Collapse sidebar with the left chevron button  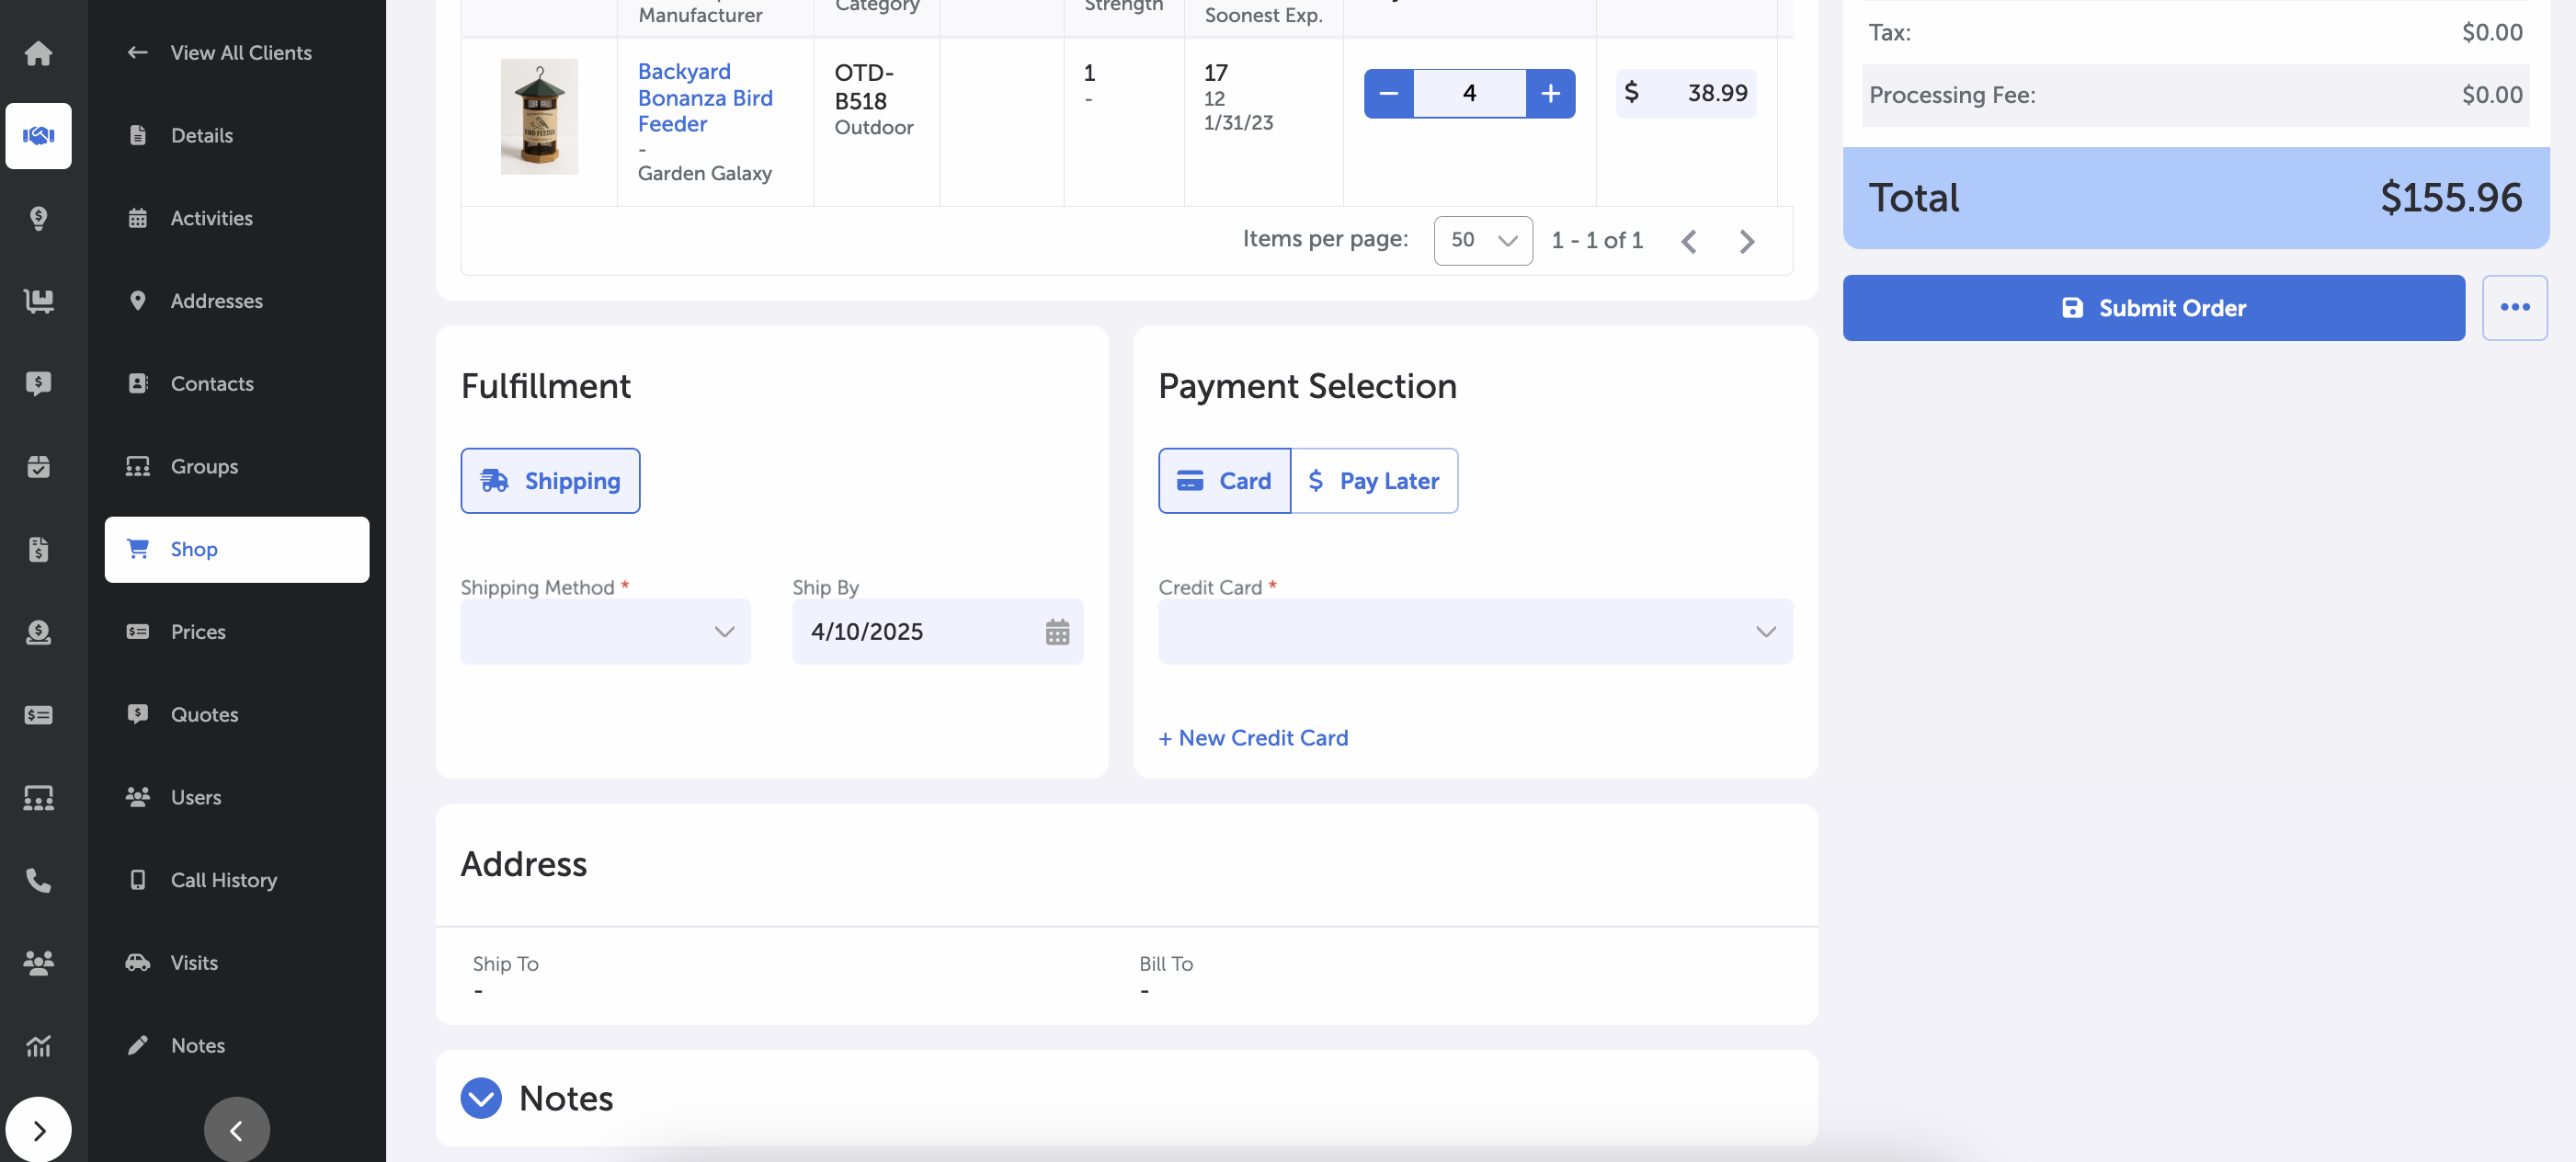point(236,1130)
